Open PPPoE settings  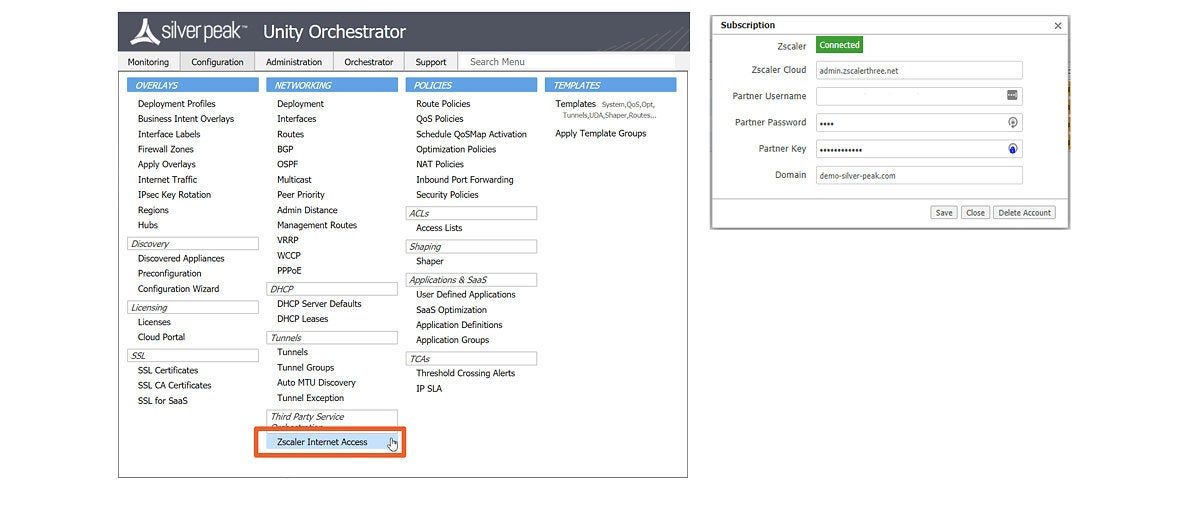[289, 271]
